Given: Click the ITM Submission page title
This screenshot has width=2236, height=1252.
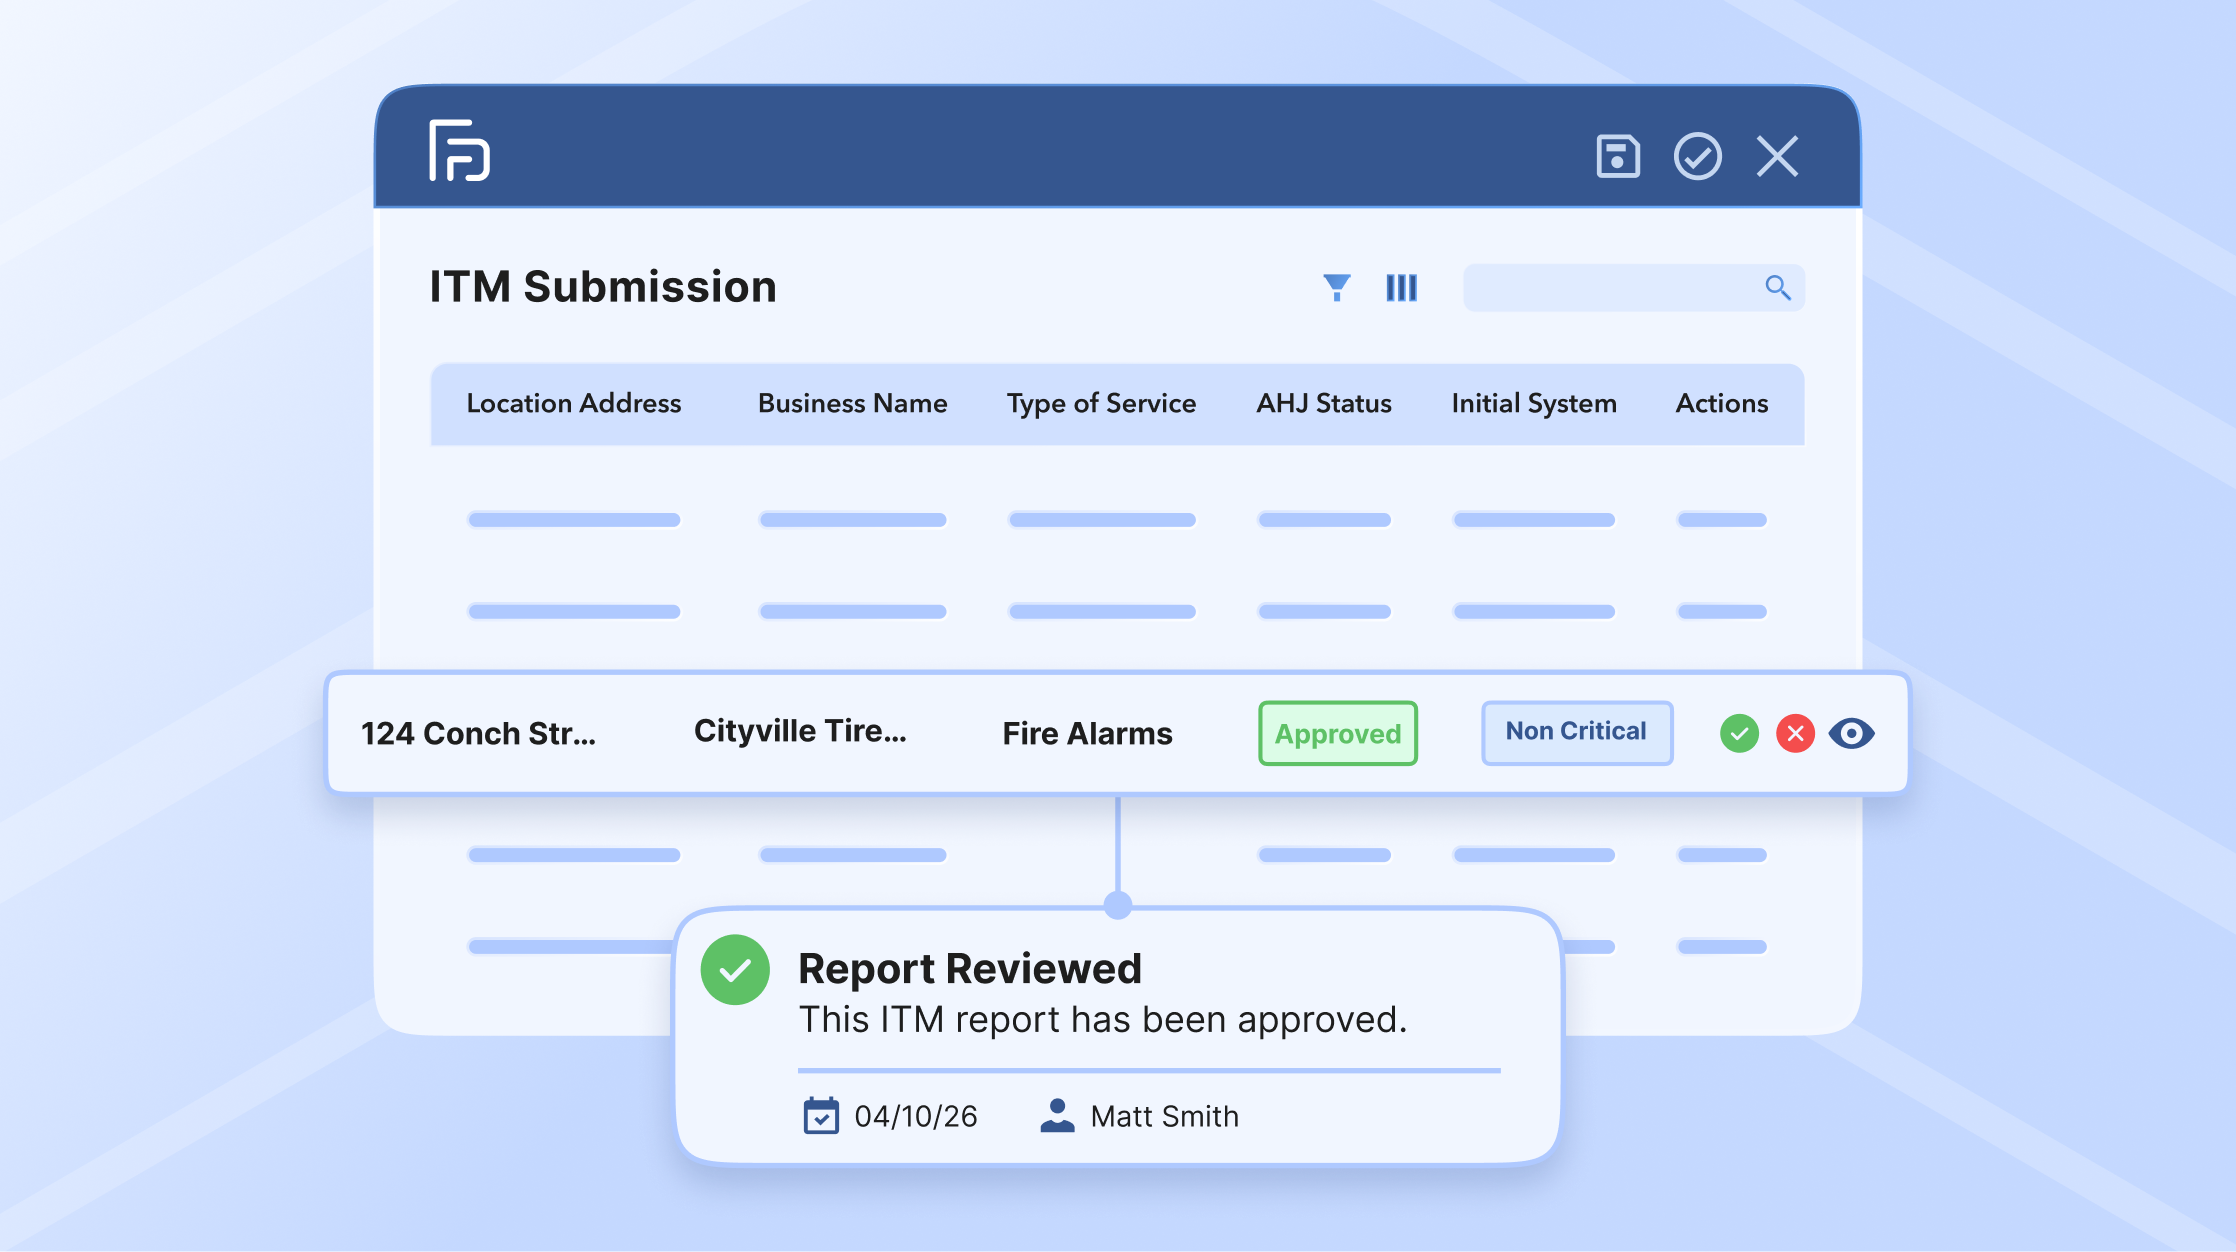Looking at the screenshot, I should point(603,287).
